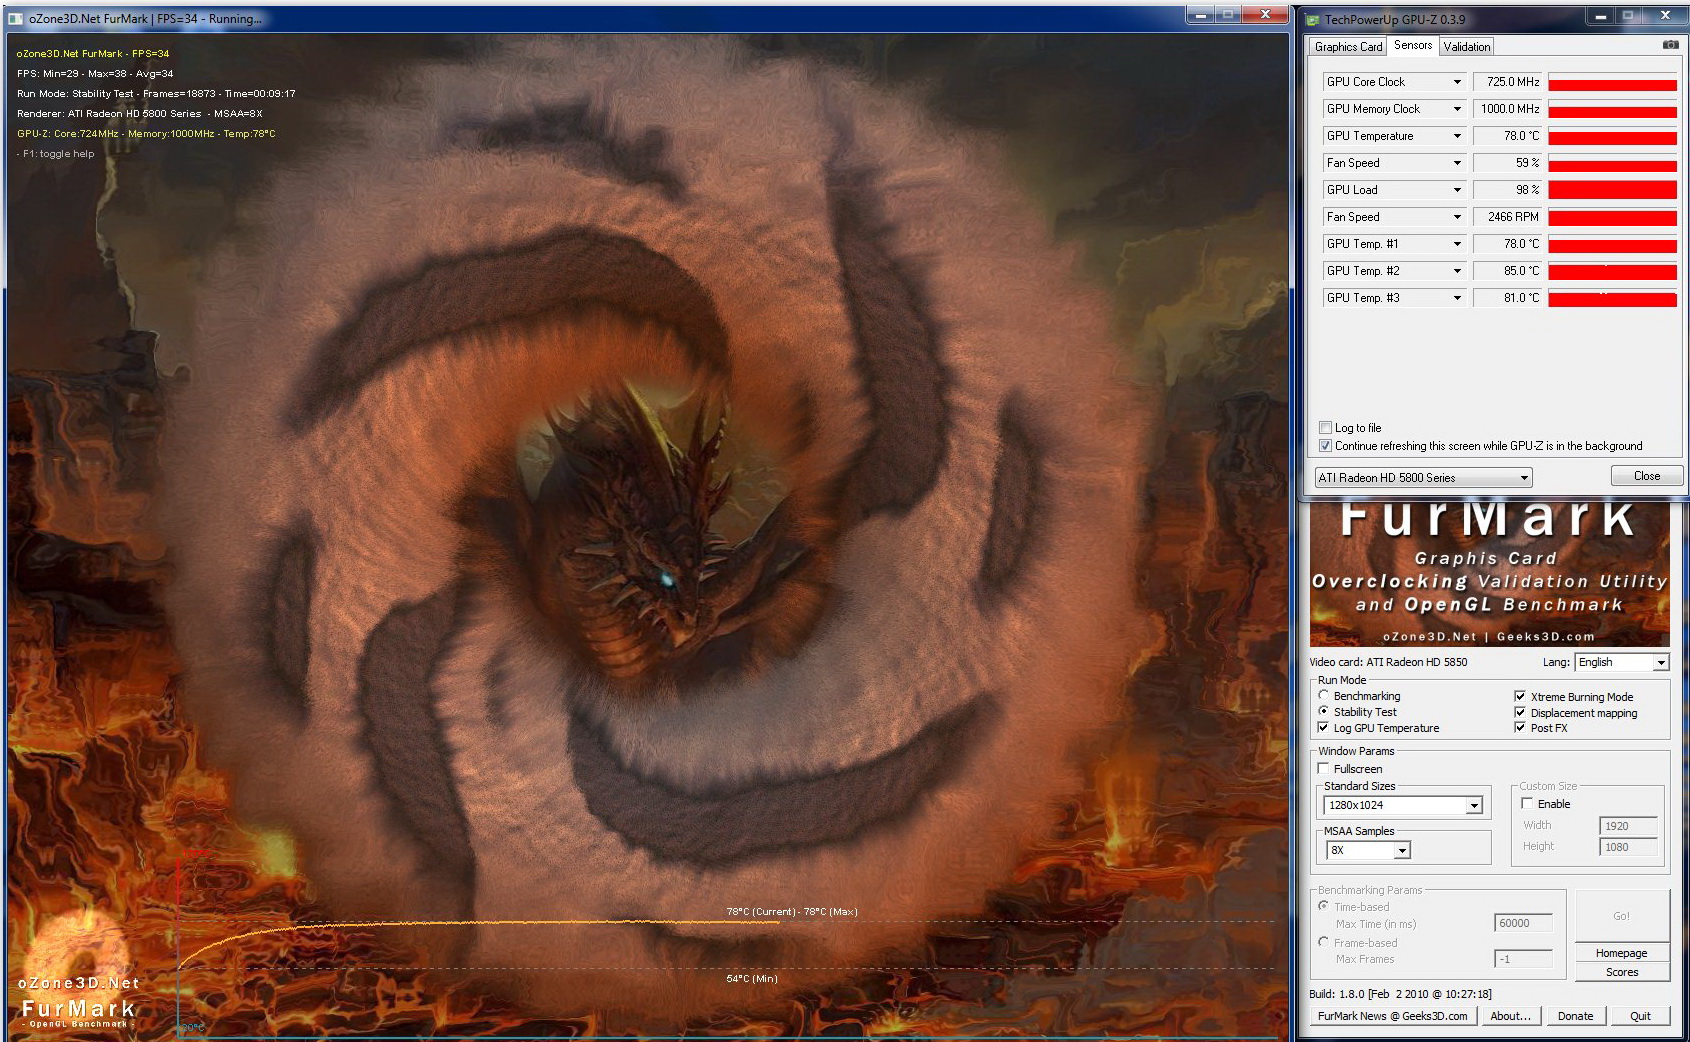Toggle Continue refreshing in background checkbox

(x=1325, y=446)
